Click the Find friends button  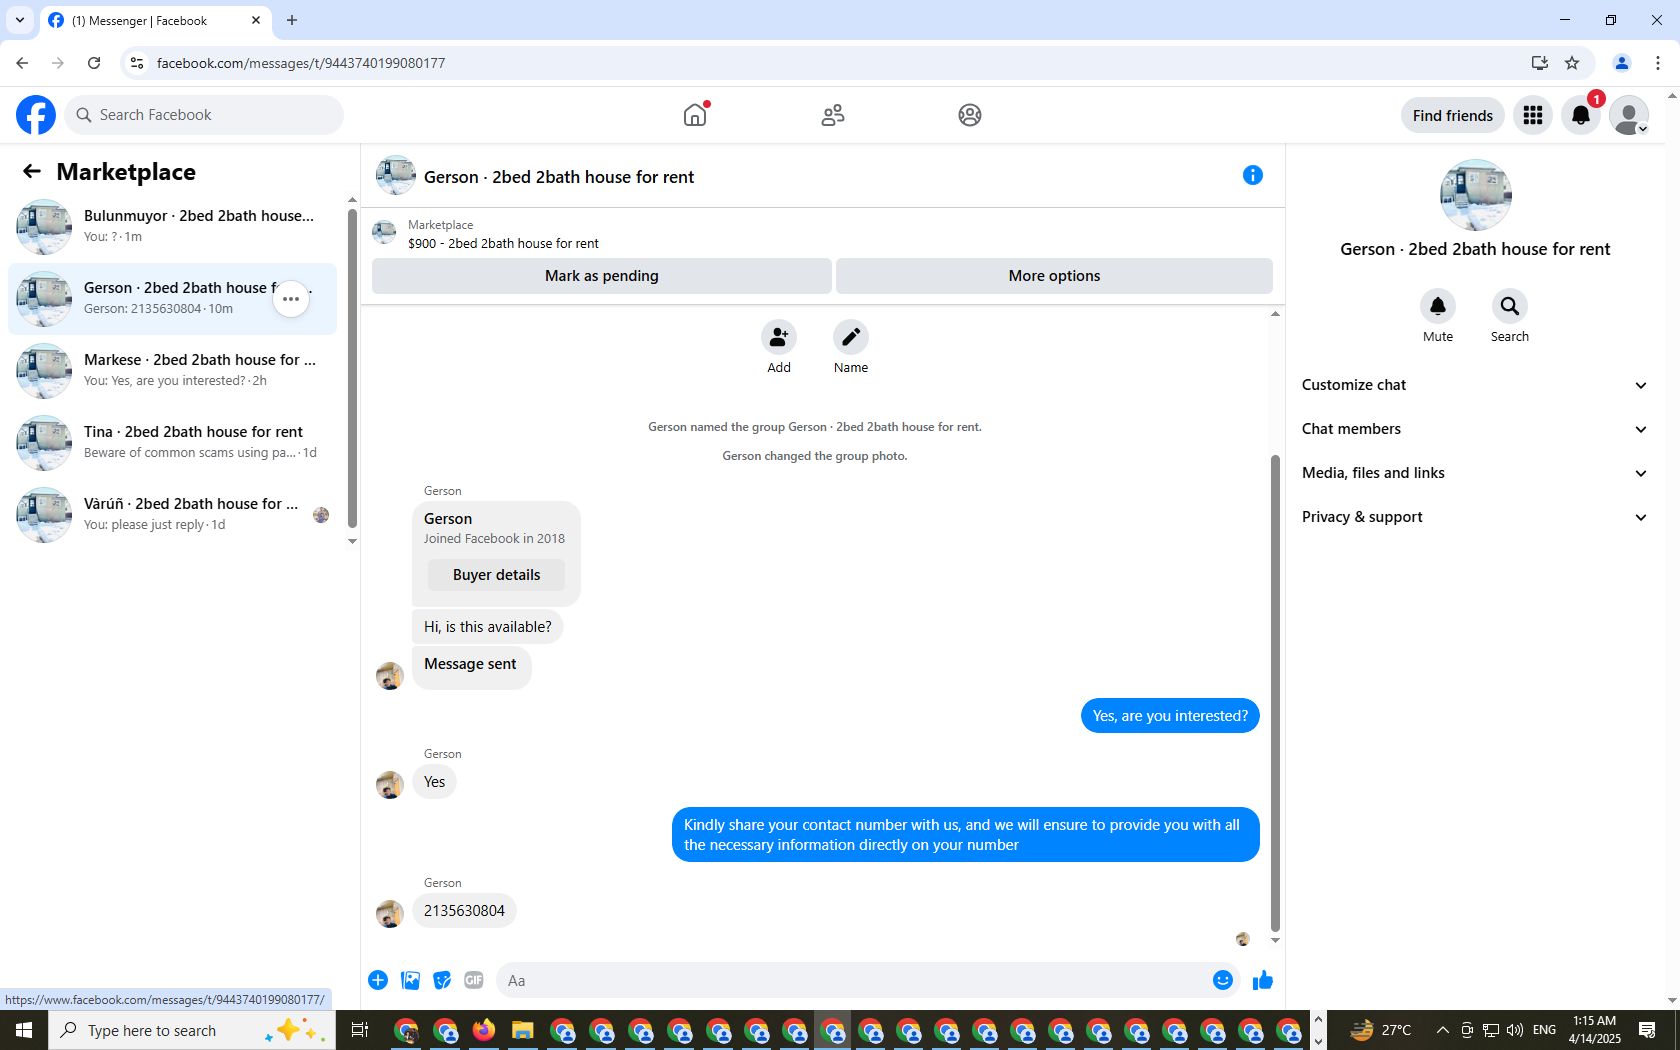pos(1453,115)
